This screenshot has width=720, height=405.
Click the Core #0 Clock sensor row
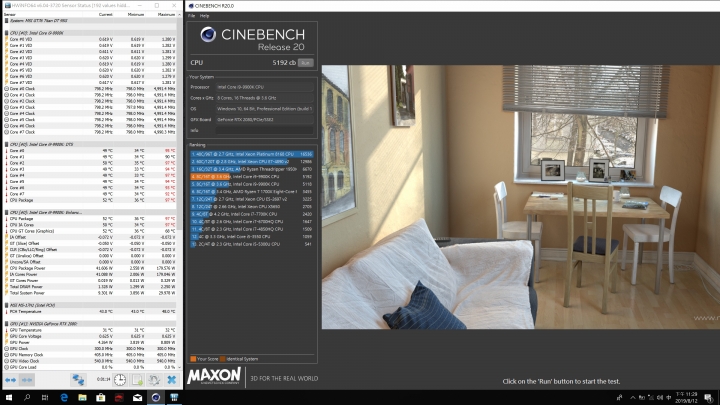90,89
